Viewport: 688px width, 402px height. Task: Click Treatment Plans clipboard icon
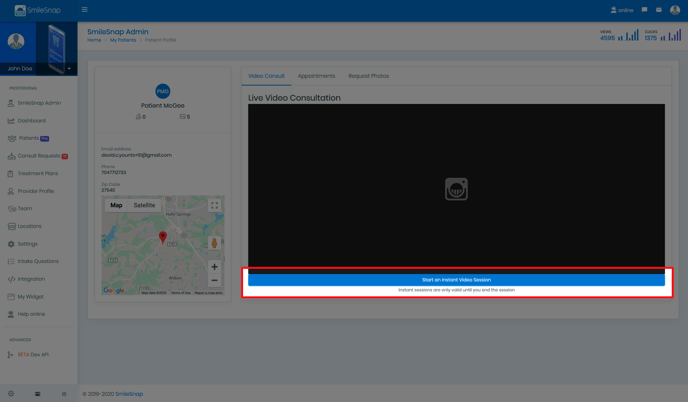coord(11,173)
